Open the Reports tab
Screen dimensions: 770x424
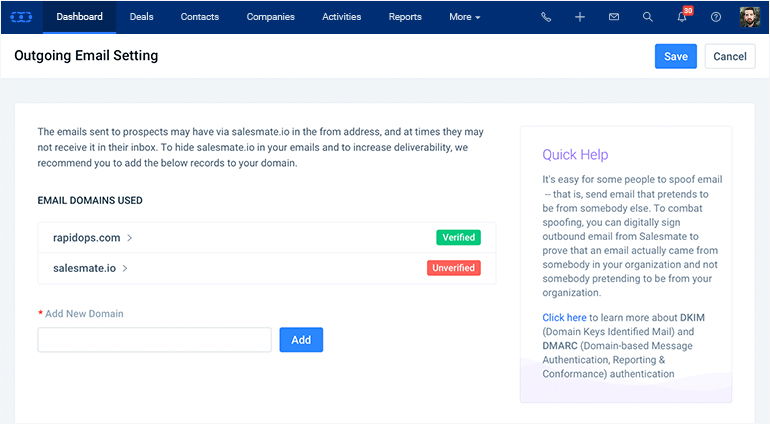(x=405, y=17)
